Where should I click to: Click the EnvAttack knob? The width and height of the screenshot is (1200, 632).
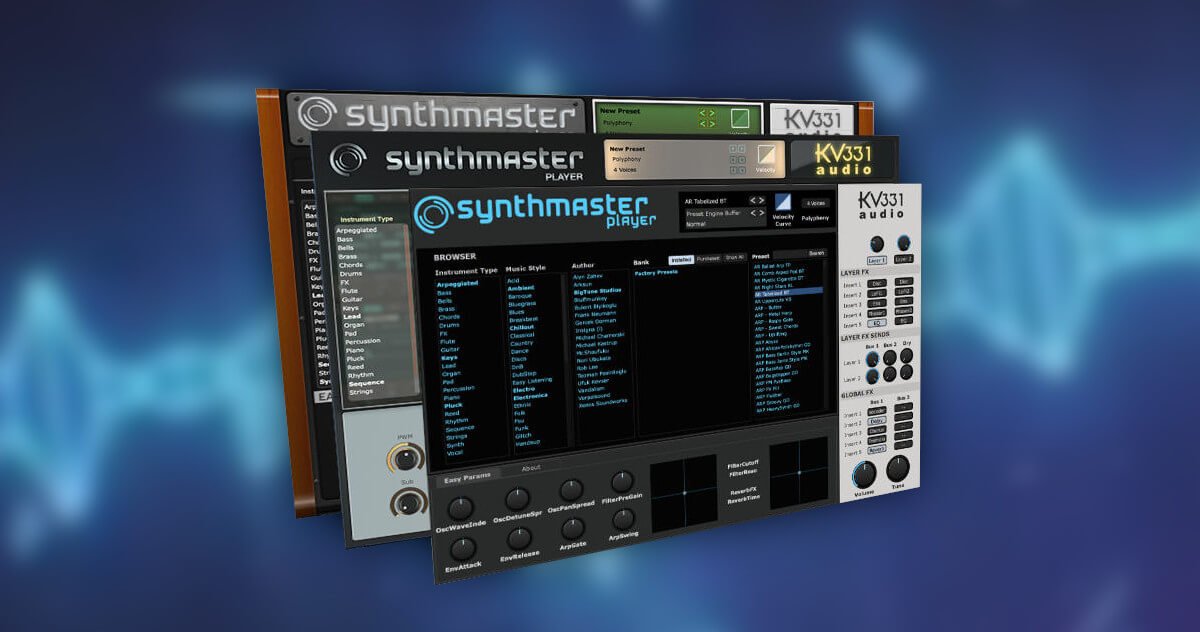click(x=462, y=549)
